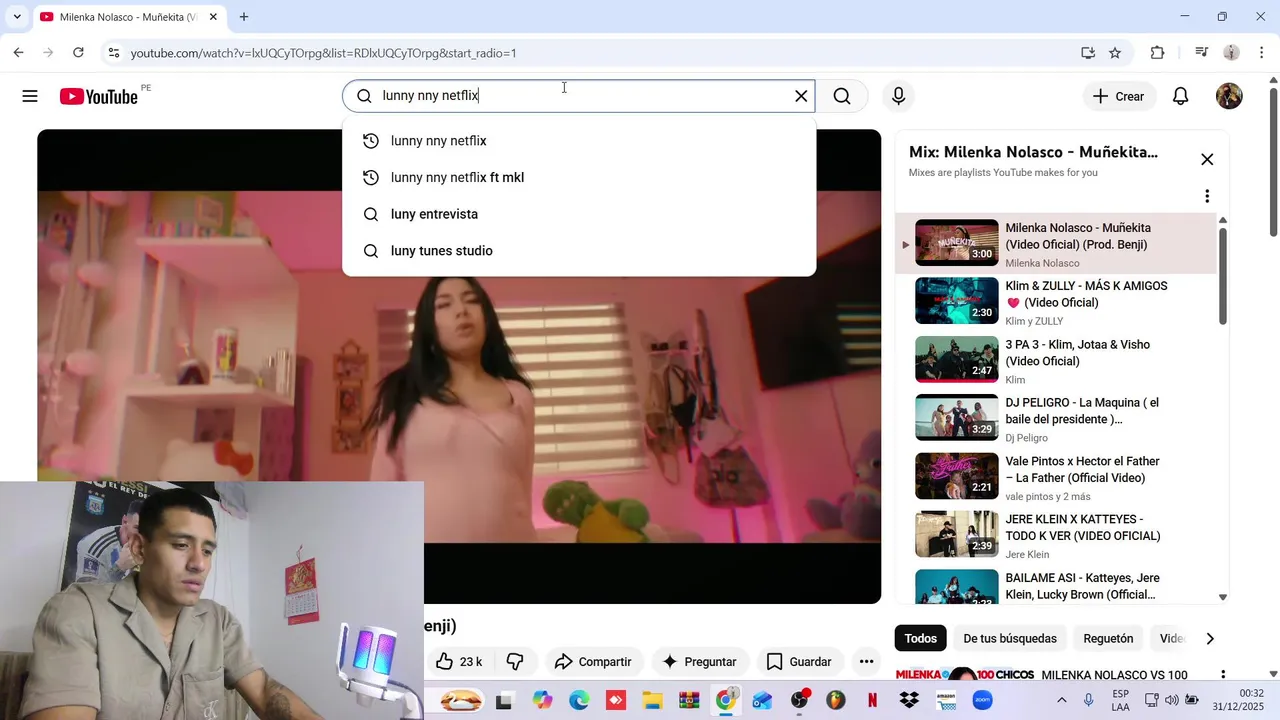This screenshot has width=1280, height=720.
Task: Clear the search box text
Action: point(801,96)
